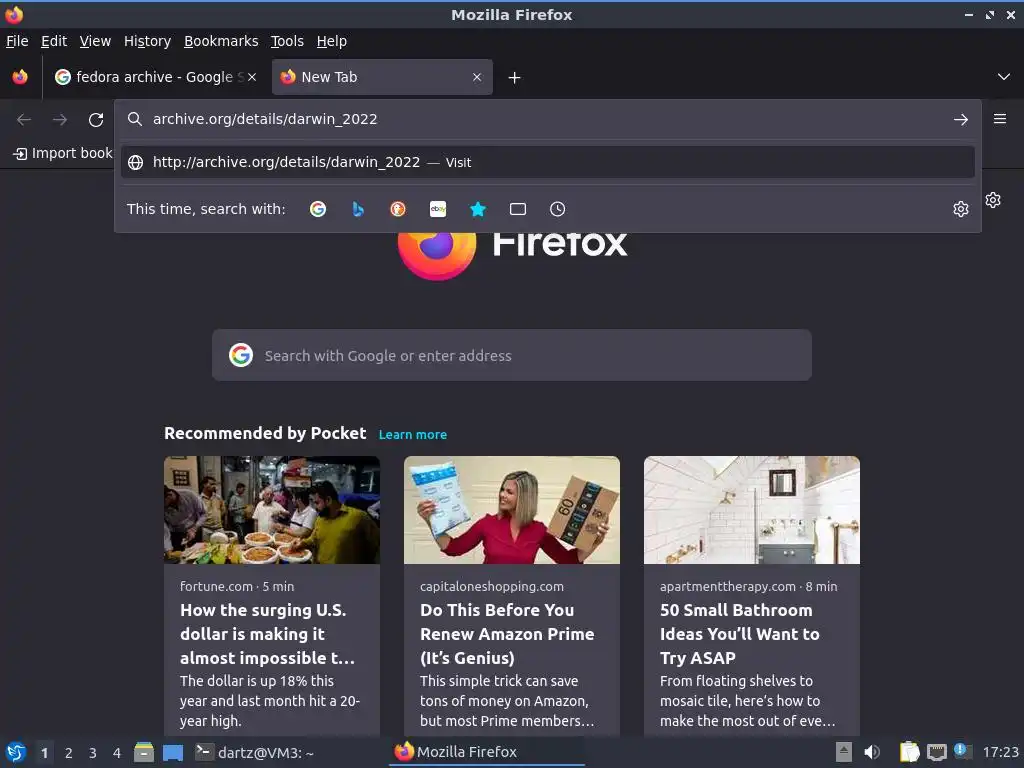Image resolution: width=1024 pixels, height=768 pixels.
Task: Search bookmarks using the star icon
Action: [478, 209]
